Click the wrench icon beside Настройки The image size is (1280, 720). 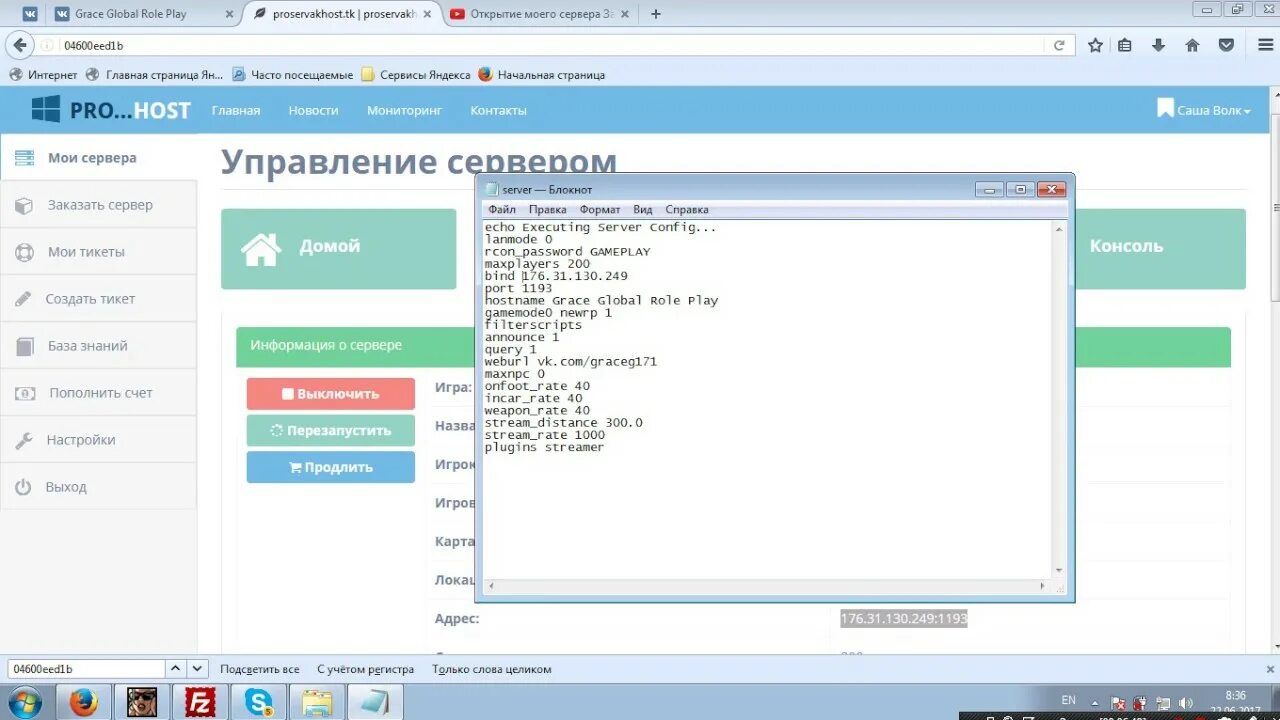[24, 440]
